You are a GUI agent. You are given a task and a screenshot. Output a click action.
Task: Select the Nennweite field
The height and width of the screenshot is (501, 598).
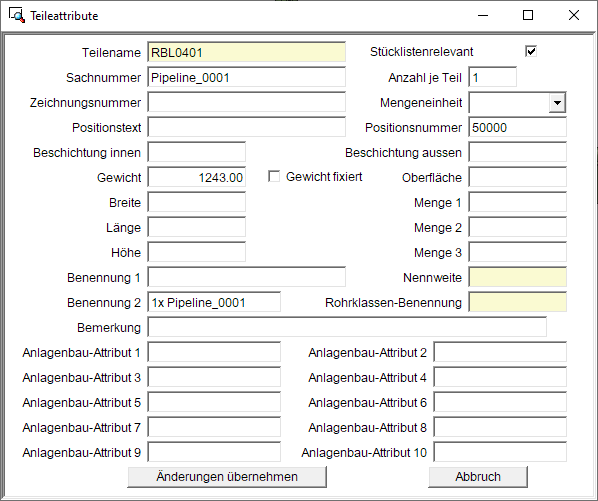pos(518,277)
